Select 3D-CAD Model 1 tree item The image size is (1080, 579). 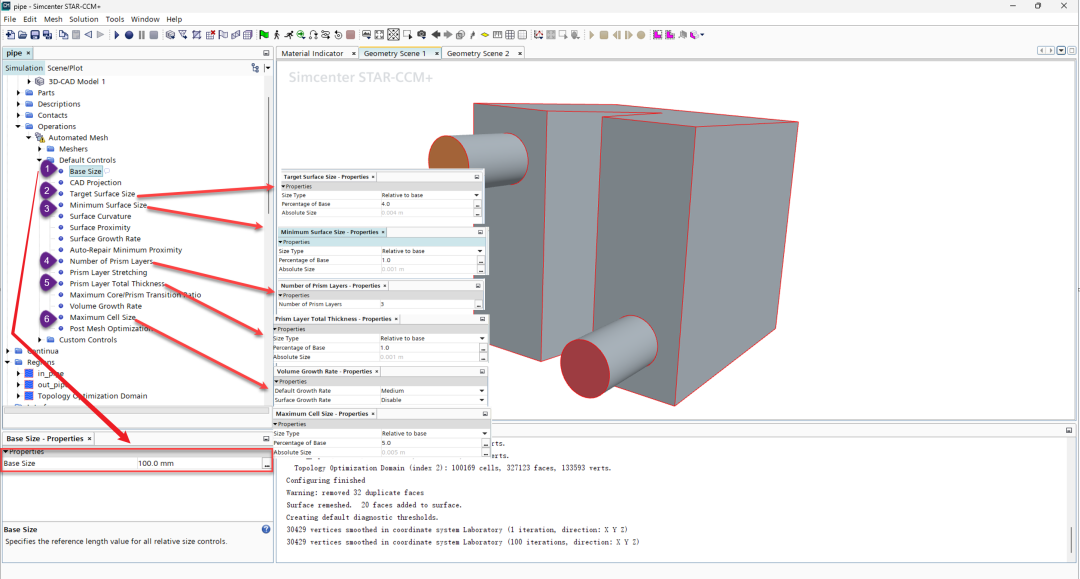76,81
